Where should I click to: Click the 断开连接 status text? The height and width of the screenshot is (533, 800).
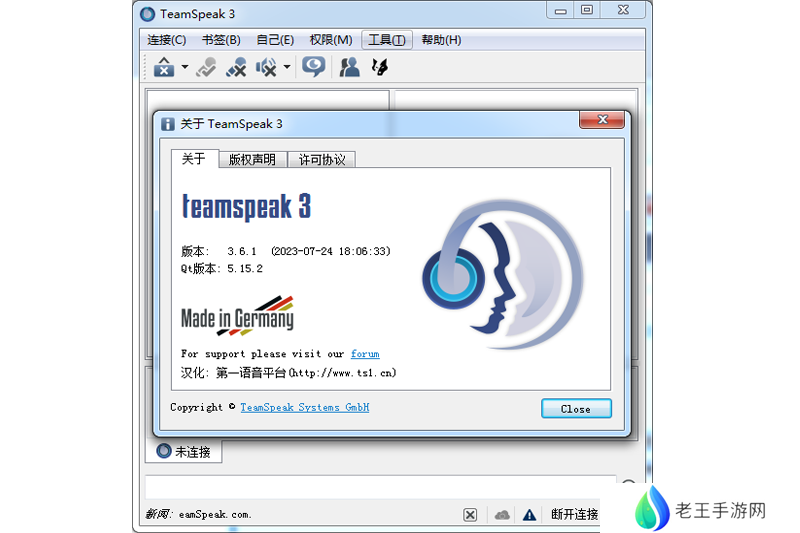[574, 514]
